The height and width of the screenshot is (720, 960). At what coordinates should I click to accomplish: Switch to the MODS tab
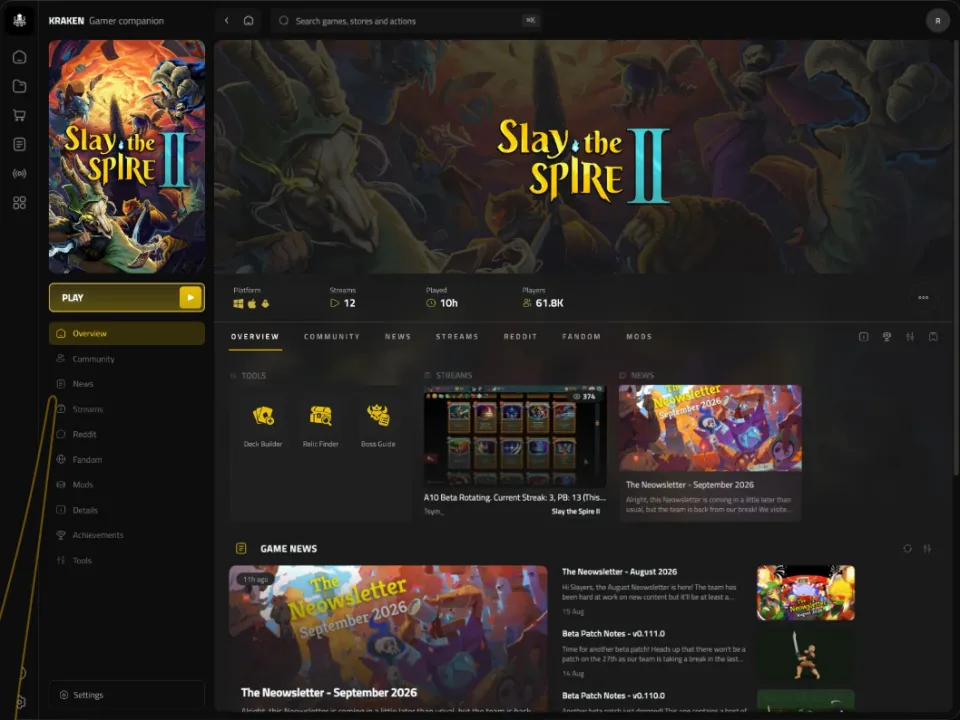(639, 337)
